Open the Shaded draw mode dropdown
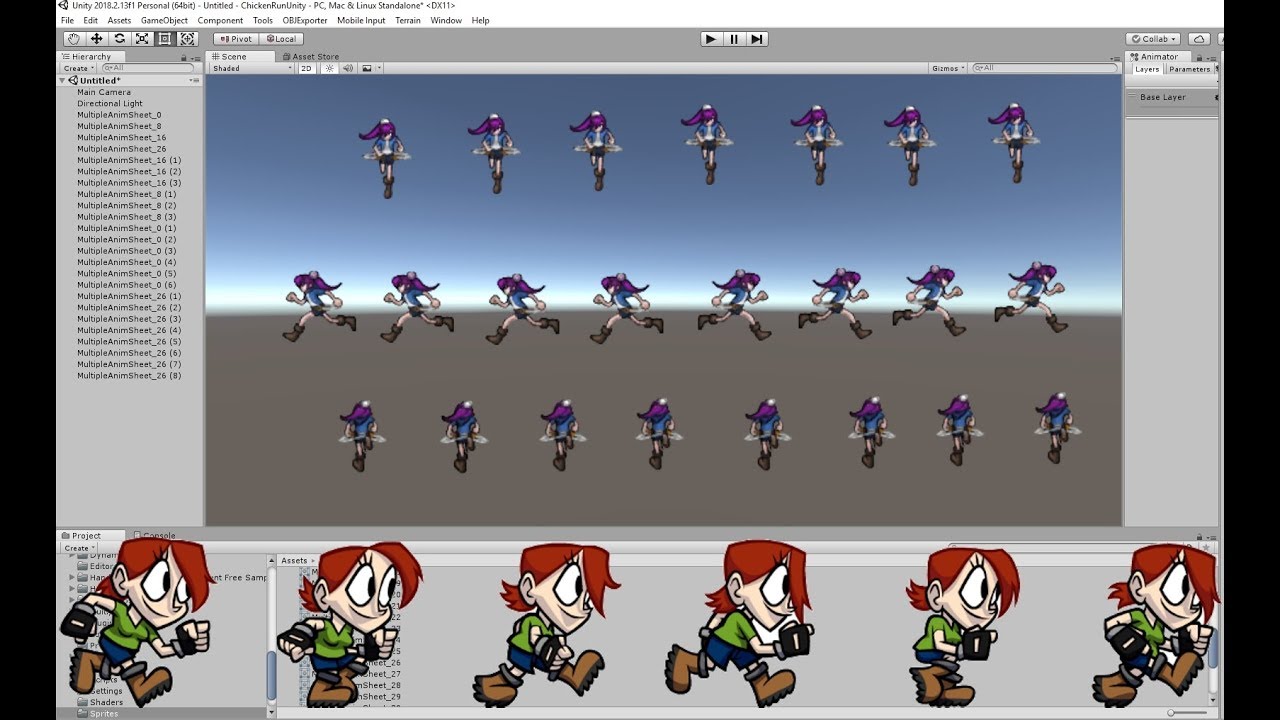1280x720 pixels. pyautogui.click(x=251, y=68)
